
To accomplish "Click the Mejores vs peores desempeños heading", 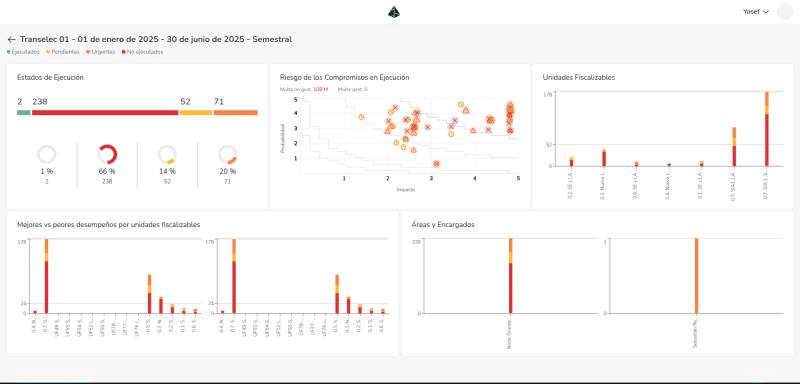I will 109,224.
